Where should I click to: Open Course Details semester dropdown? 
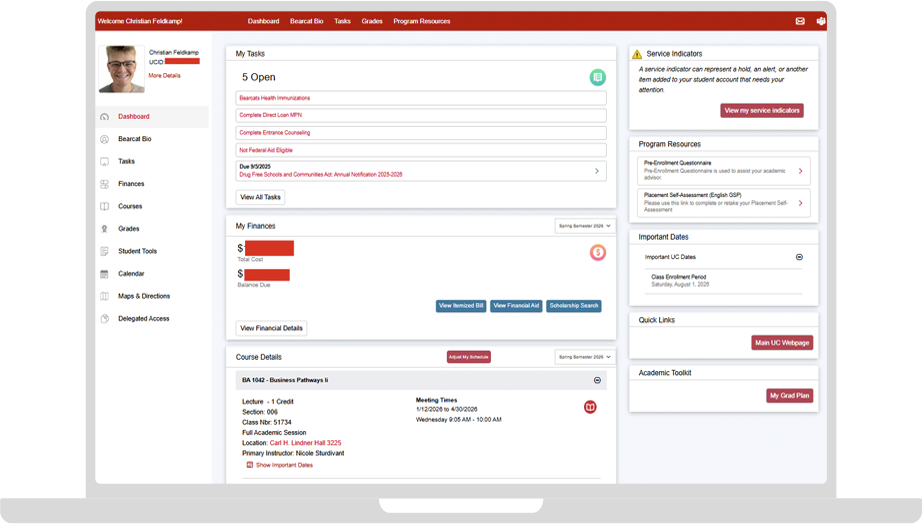click(x=585, y=357)
